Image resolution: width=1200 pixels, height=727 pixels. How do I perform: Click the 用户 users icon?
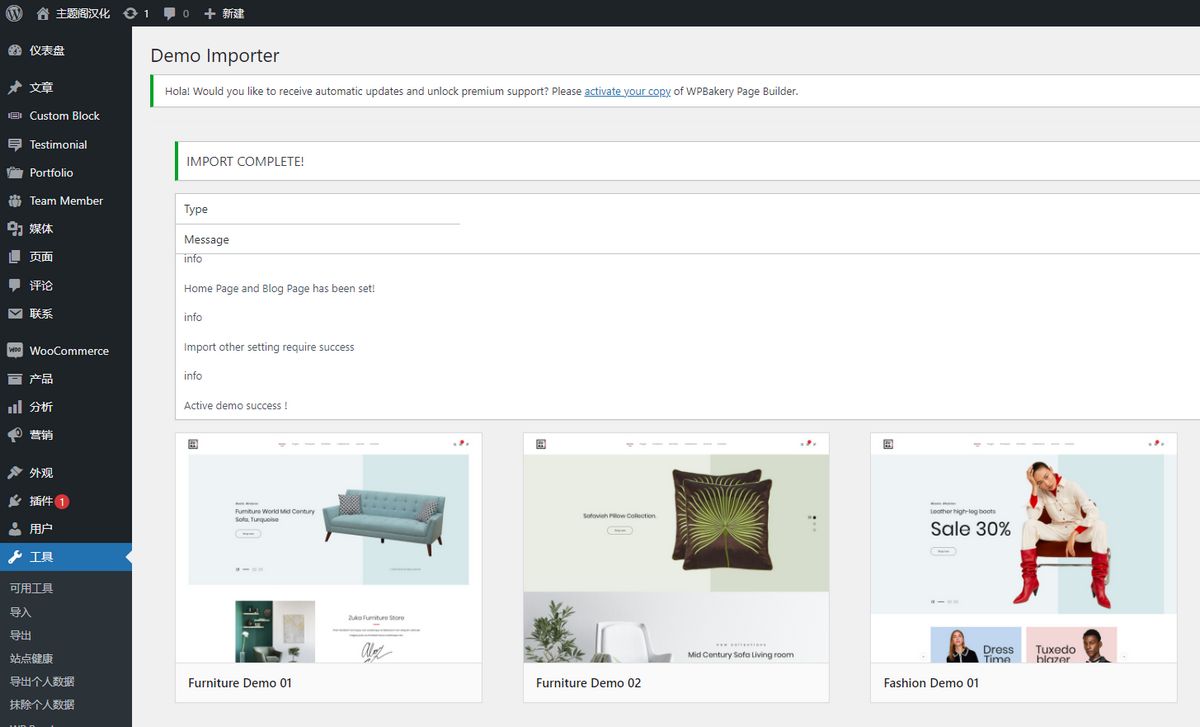tap(15, 529)
